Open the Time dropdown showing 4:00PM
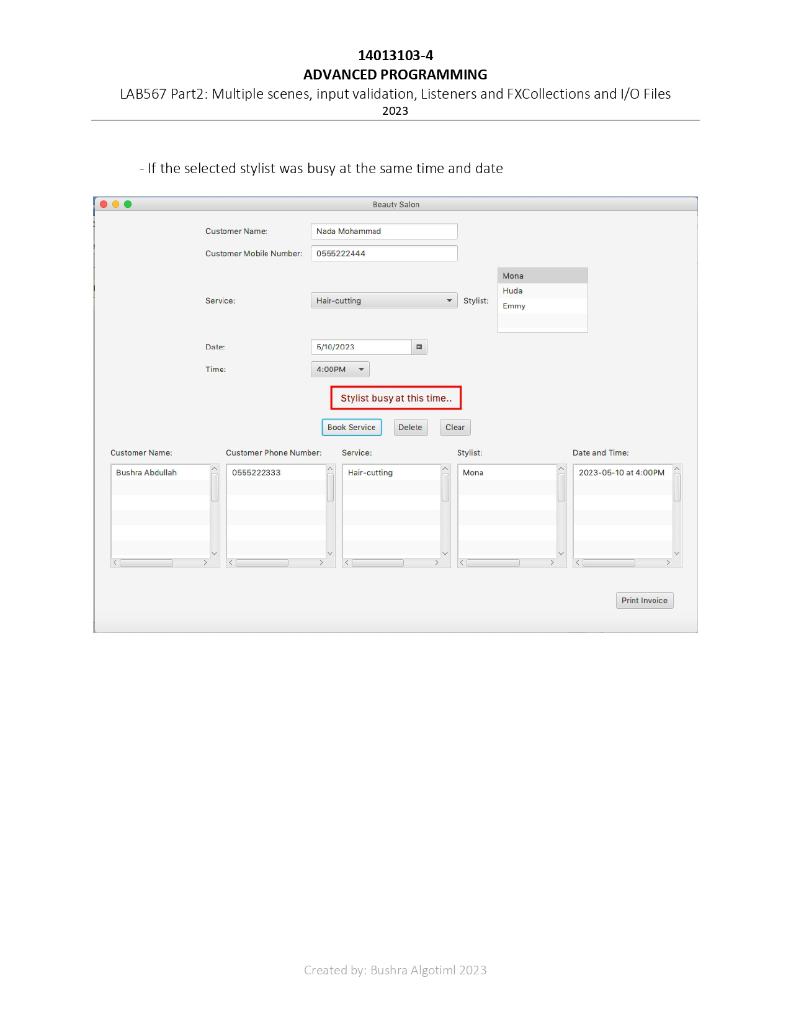 coord(340,369)
